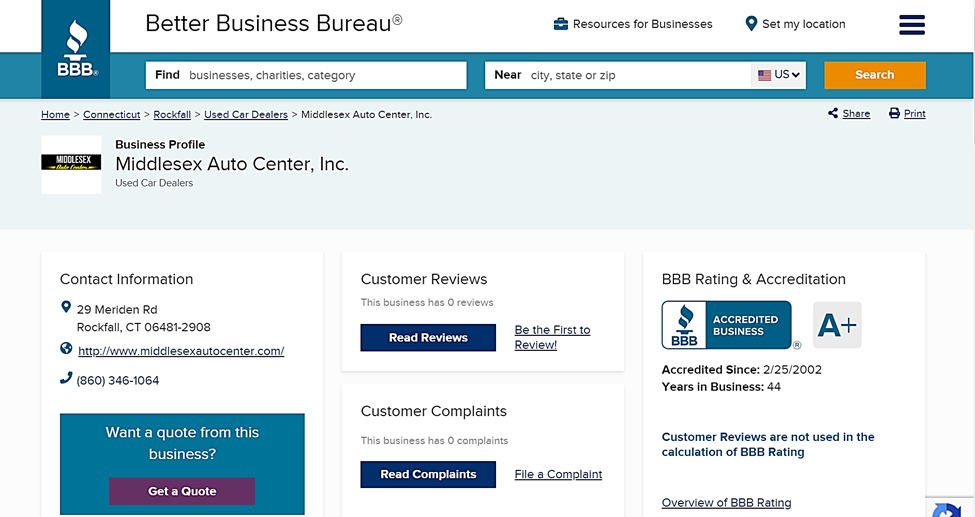Open Overview of BBB Rating link
The width and height of the screenshot is (975, 517).
tap(726, 503)
